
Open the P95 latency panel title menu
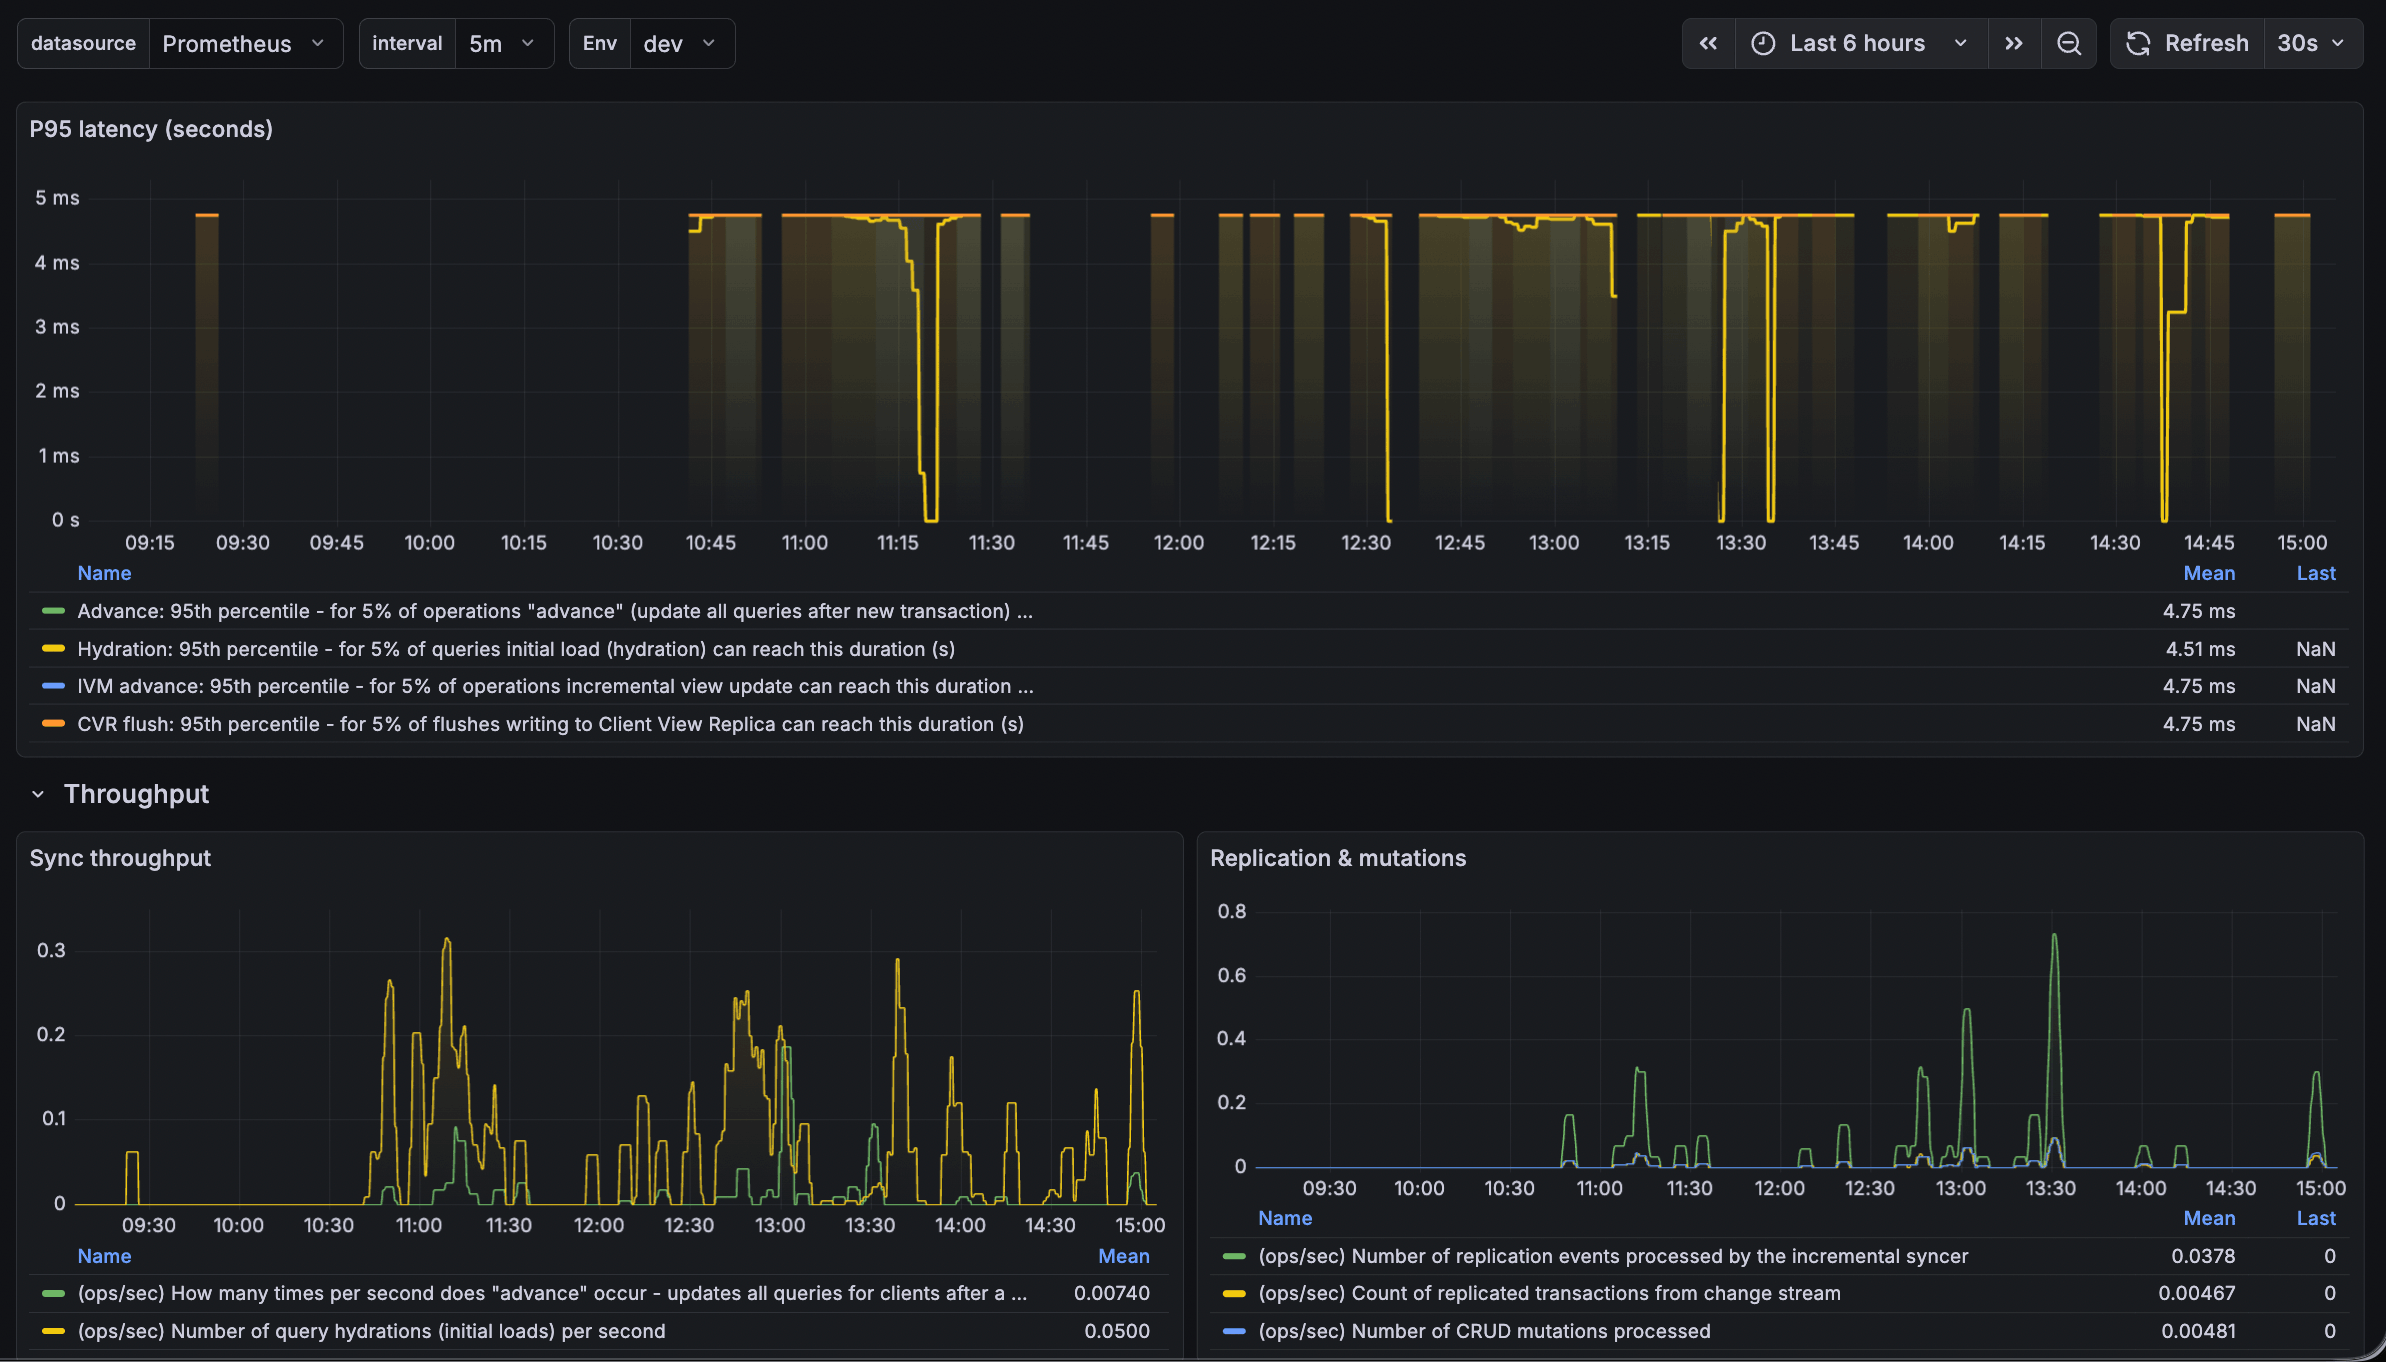tap(151, 129)
